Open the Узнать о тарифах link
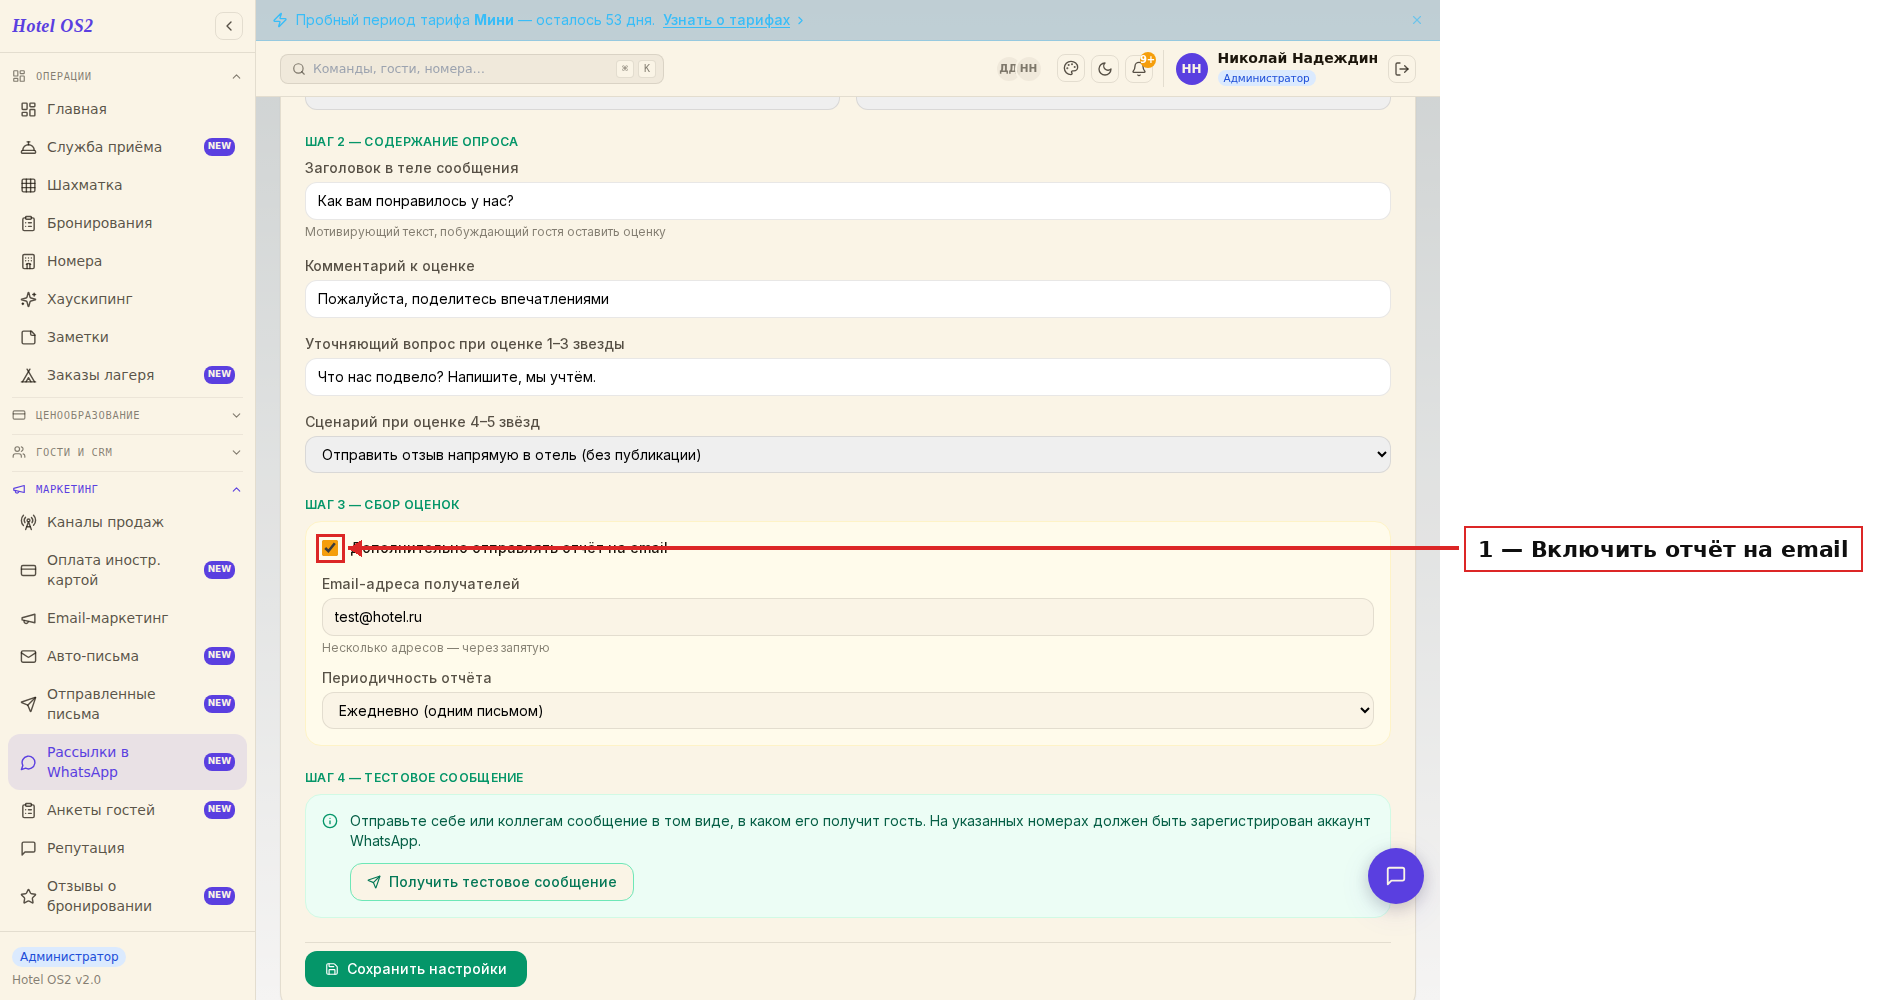 coord(726,20)
